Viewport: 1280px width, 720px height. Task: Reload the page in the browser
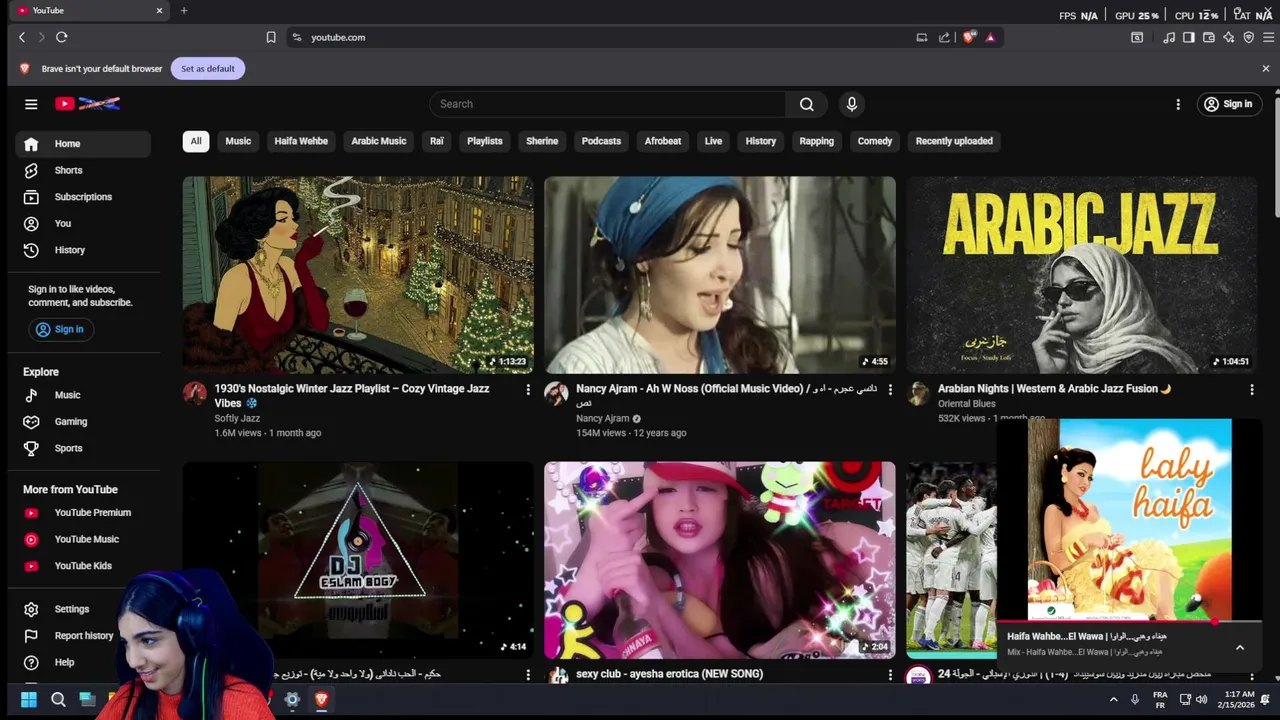61,37
